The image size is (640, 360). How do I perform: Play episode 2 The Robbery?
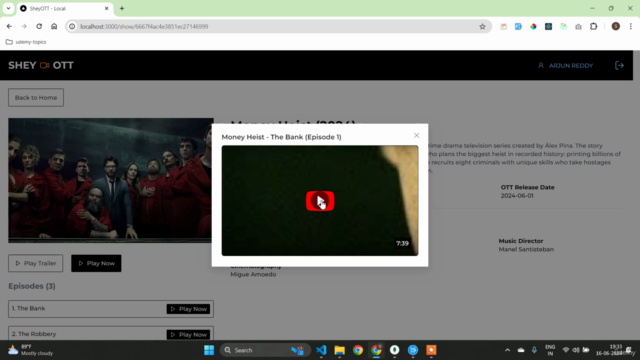[188, 335]
